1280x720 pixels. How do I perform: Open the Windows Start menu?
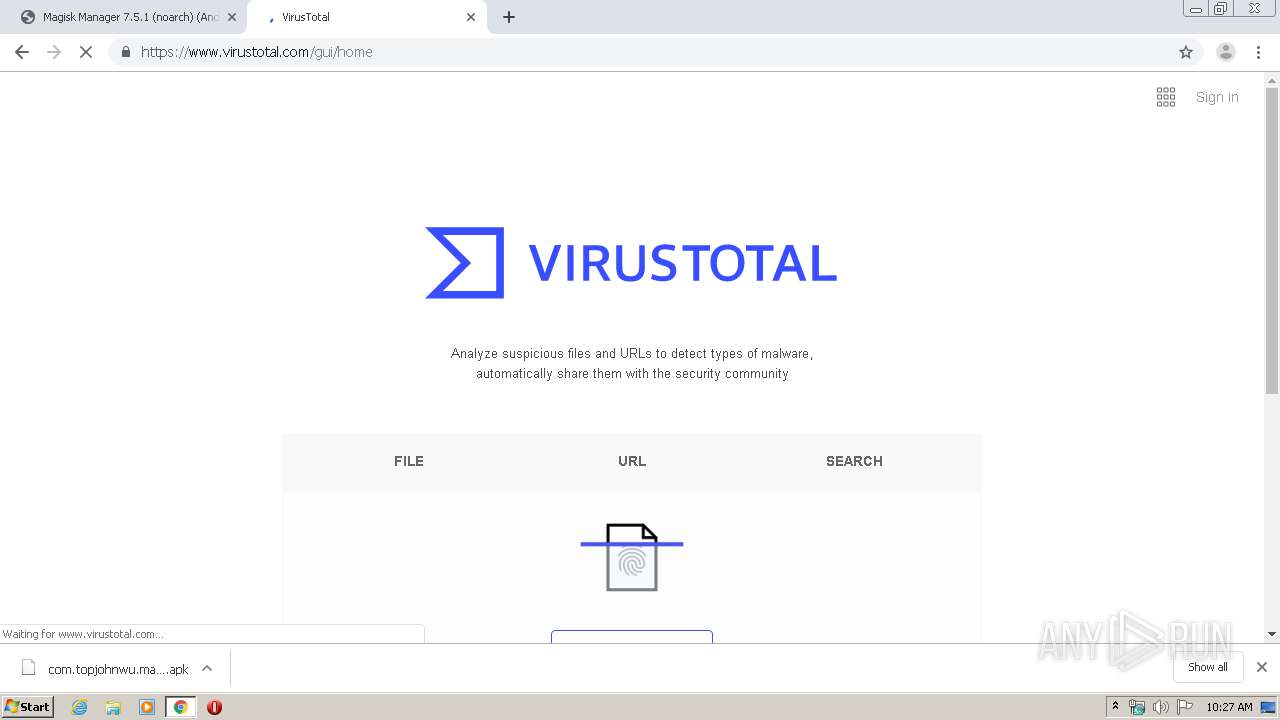(28, 706)
